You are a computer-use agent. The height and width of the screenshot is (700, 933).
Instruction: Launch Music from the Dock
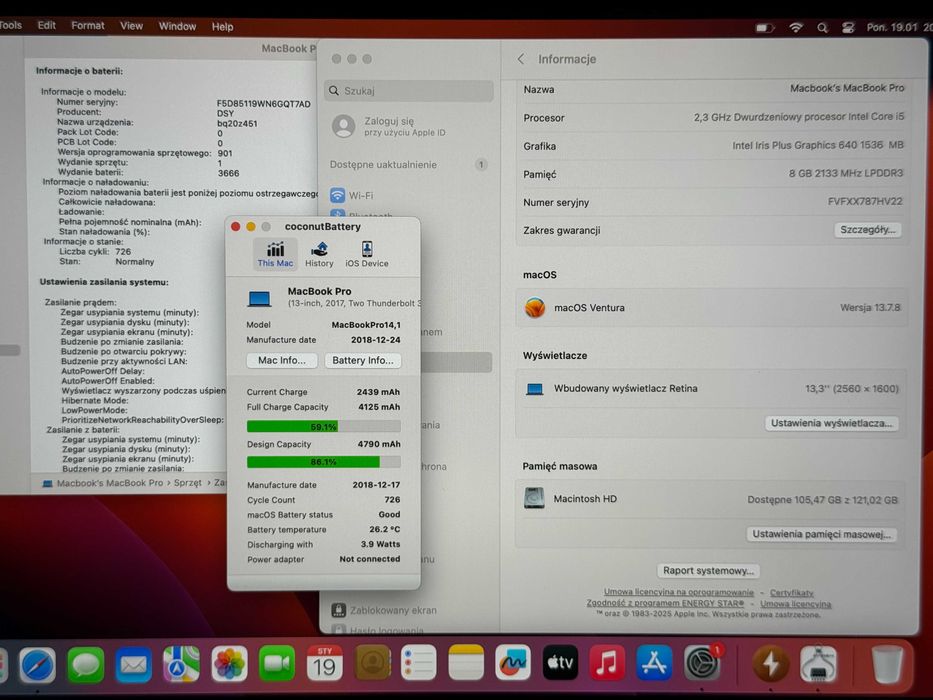607,662
